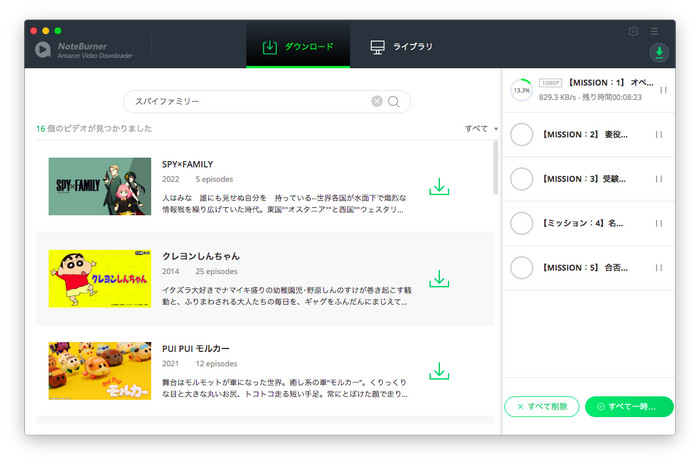Download クレヨンしんちゃん with its download icon
This screenshot has height=464, width=700.
tap(439, 279)
